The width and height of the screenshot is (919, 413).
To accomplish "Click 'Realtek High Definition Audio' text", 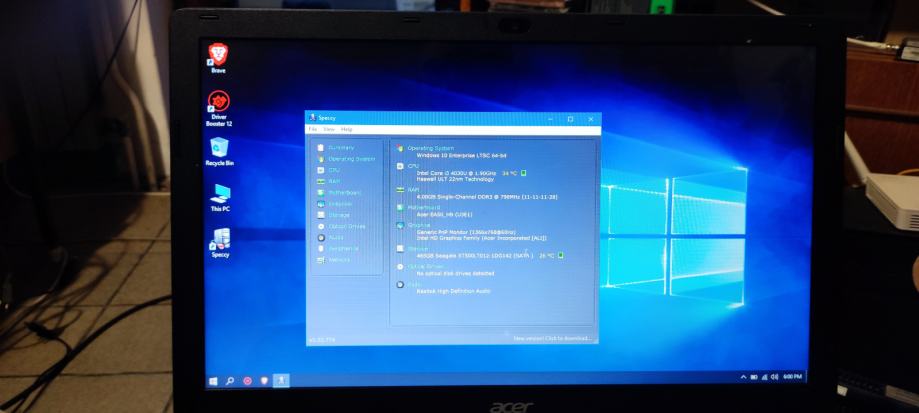I will (453, 291).
